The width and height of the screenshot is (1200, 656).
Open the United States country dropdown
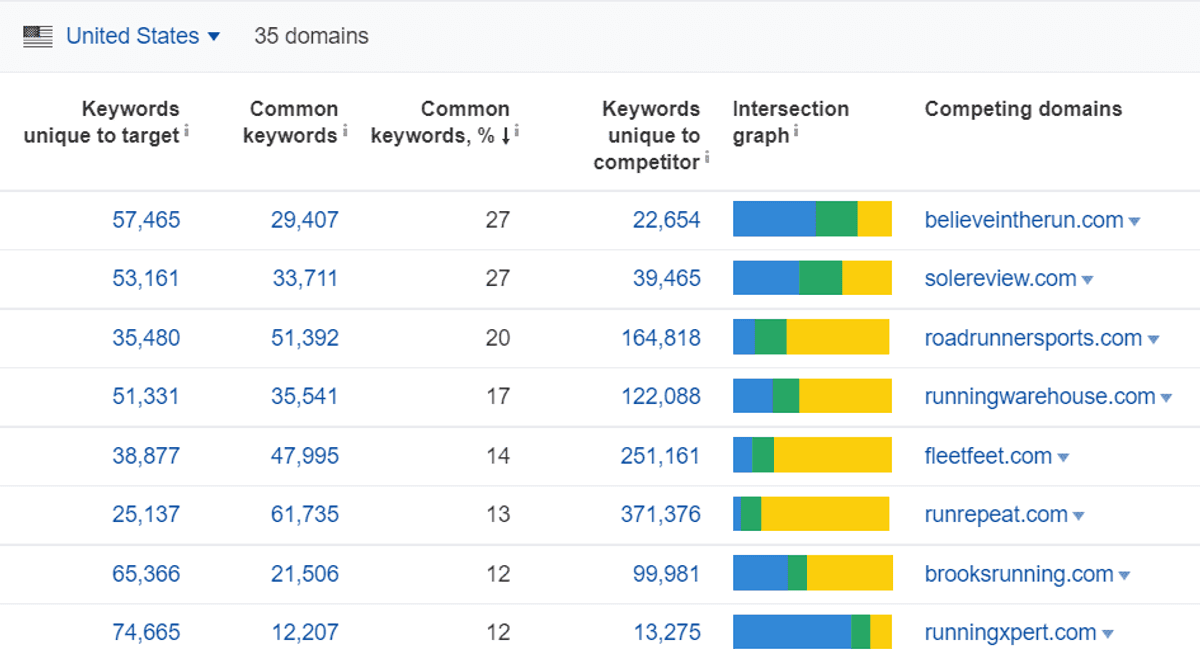tap(143, 36)
